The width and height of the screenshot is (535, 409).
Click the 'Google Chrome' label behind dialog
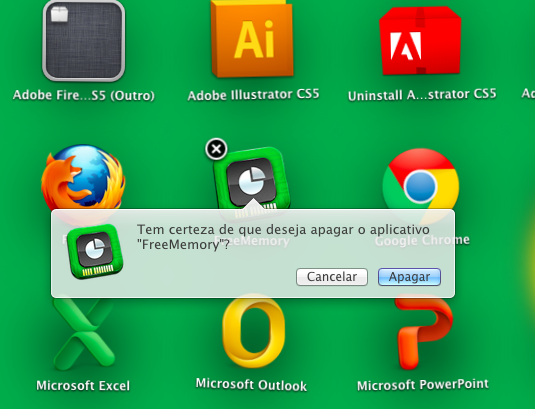(422, 240)
